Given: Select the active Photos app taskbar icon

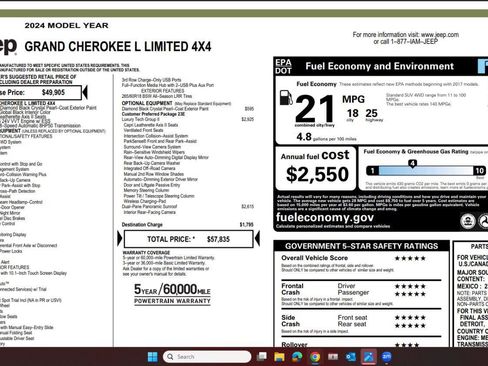Looking at the screenshot, I should point(369,357).
